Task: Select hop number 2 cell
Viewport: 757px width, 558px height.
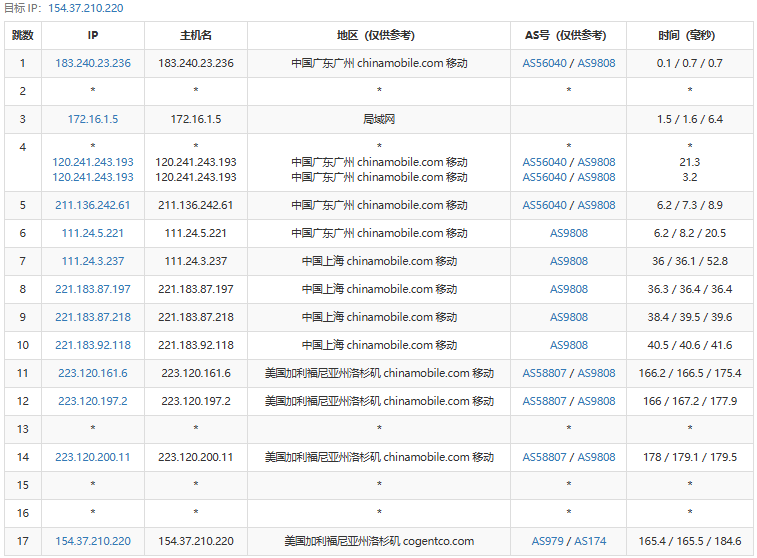Action: click(x=23, y=91)
